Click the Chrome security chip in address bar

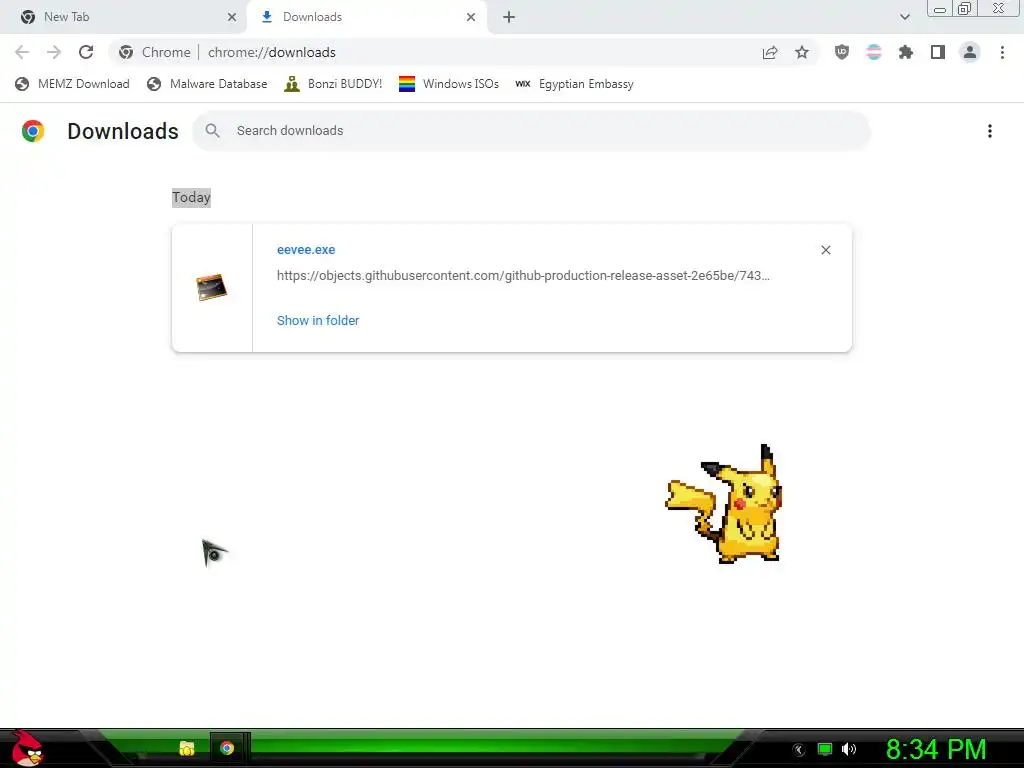[x=155, y=52]
